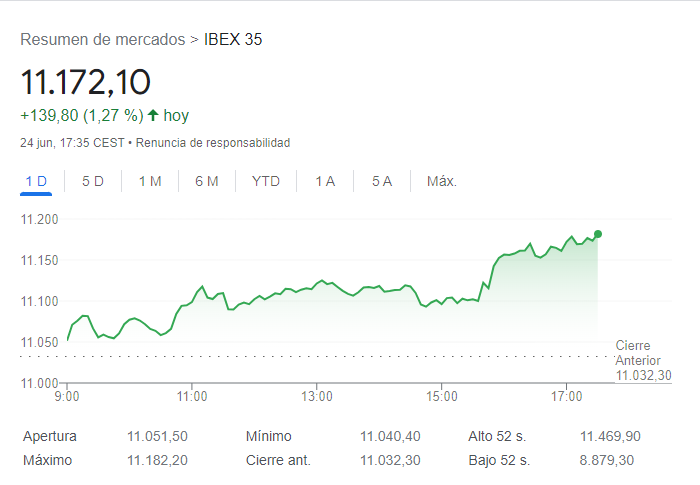Viewport: 700px width, 485px height.
Task: Click the Alto 52 s. value
Action: click(610, 436)
